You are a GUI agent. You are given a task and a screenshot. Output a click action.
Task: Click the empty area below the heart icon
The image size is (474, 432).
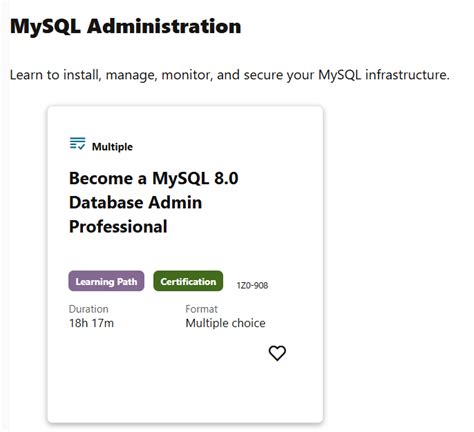(277, 390)
